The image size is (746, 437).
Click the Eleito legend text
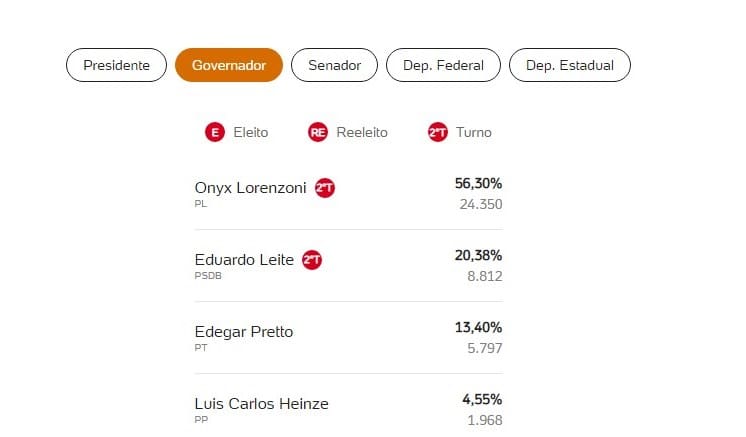[251, 132]
